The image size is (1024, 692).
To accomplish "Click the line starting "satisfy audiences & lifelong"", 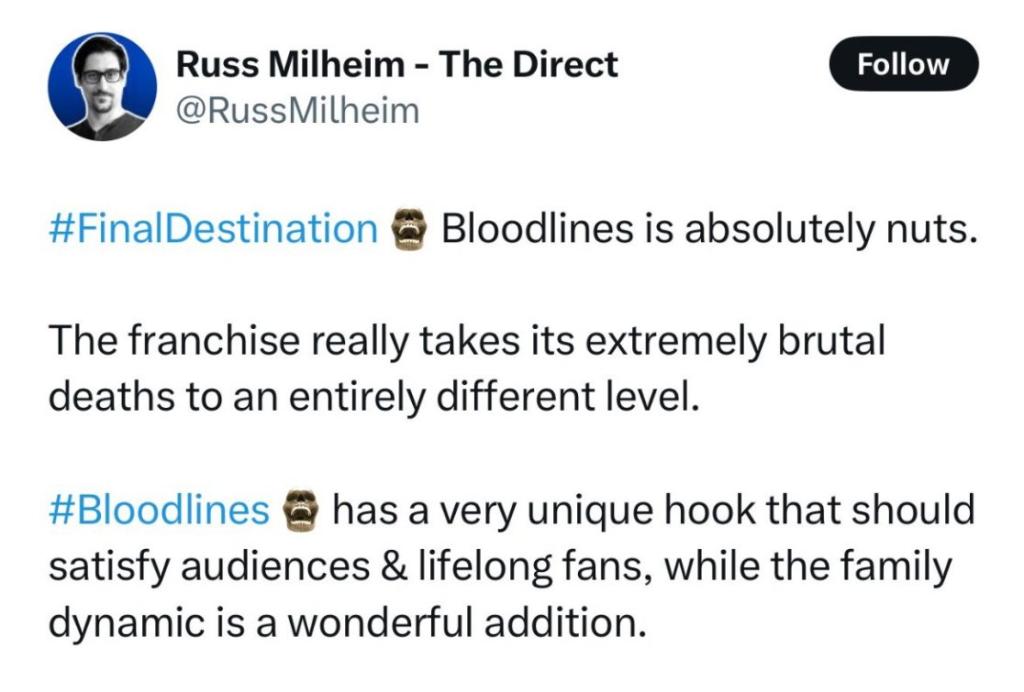I will pyautogui.click(x=500, y=566).
